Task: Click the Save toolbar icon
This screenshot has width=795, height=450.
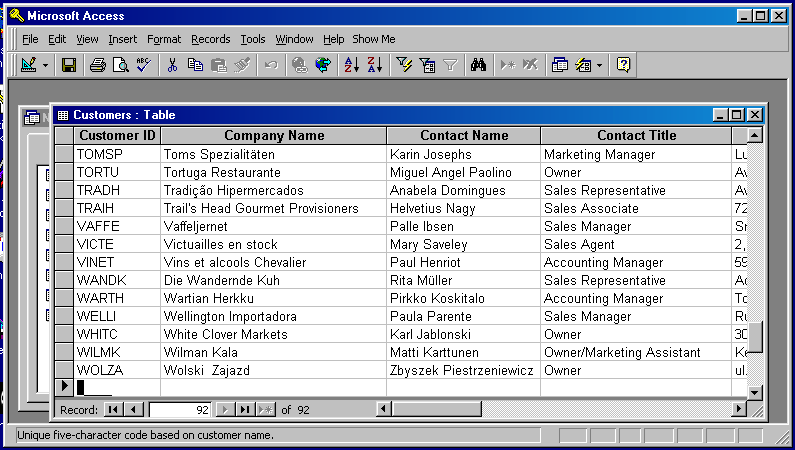Action: coord(69,65)
